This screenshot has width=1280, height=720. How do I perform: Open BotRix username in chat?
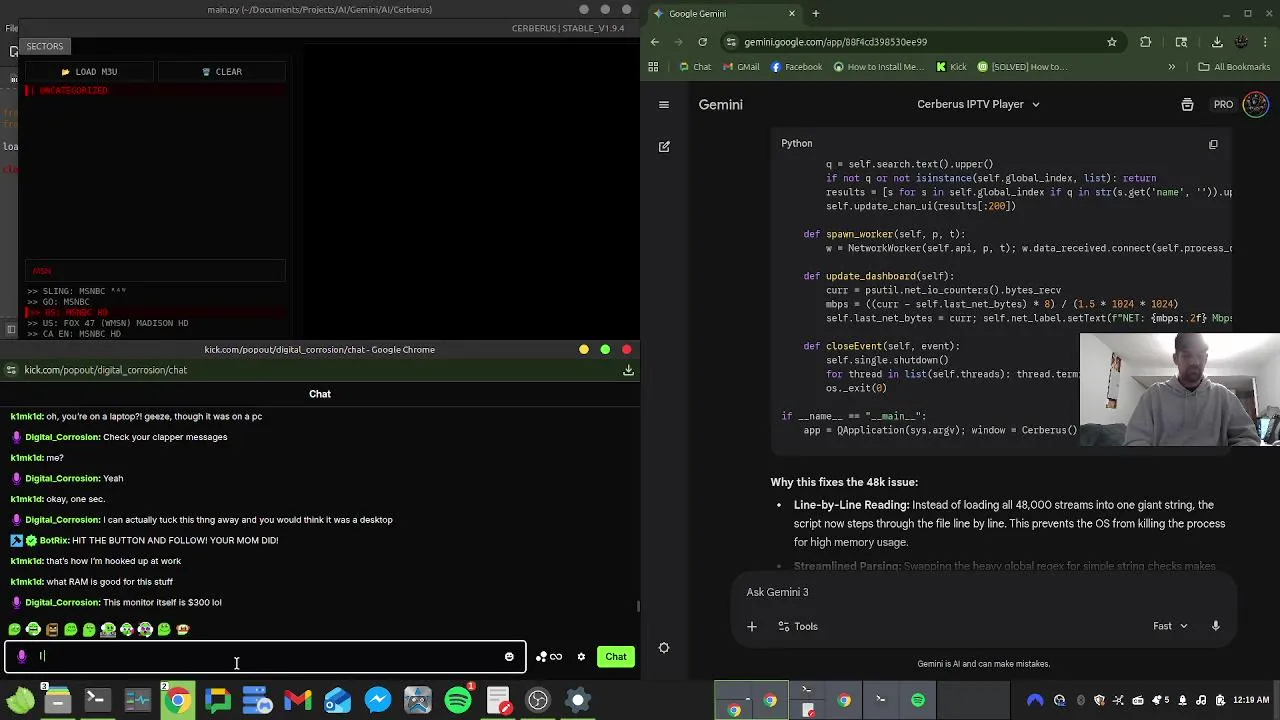click(x=54, y=540)
